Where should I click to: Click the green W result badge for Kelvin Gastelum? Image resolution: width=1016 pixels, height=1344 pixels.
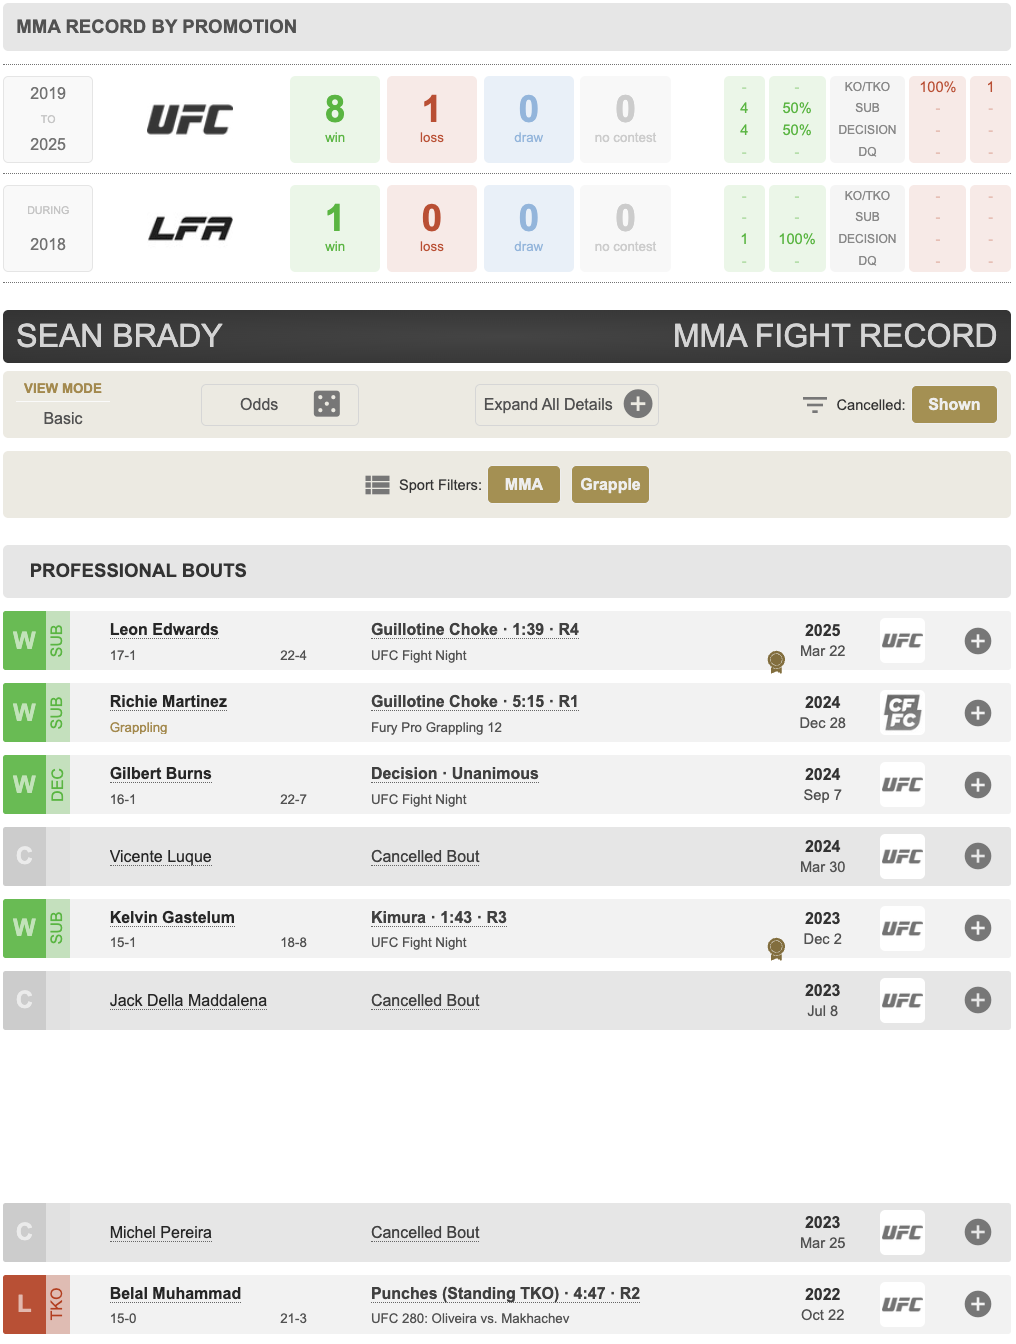coord(24,928)
